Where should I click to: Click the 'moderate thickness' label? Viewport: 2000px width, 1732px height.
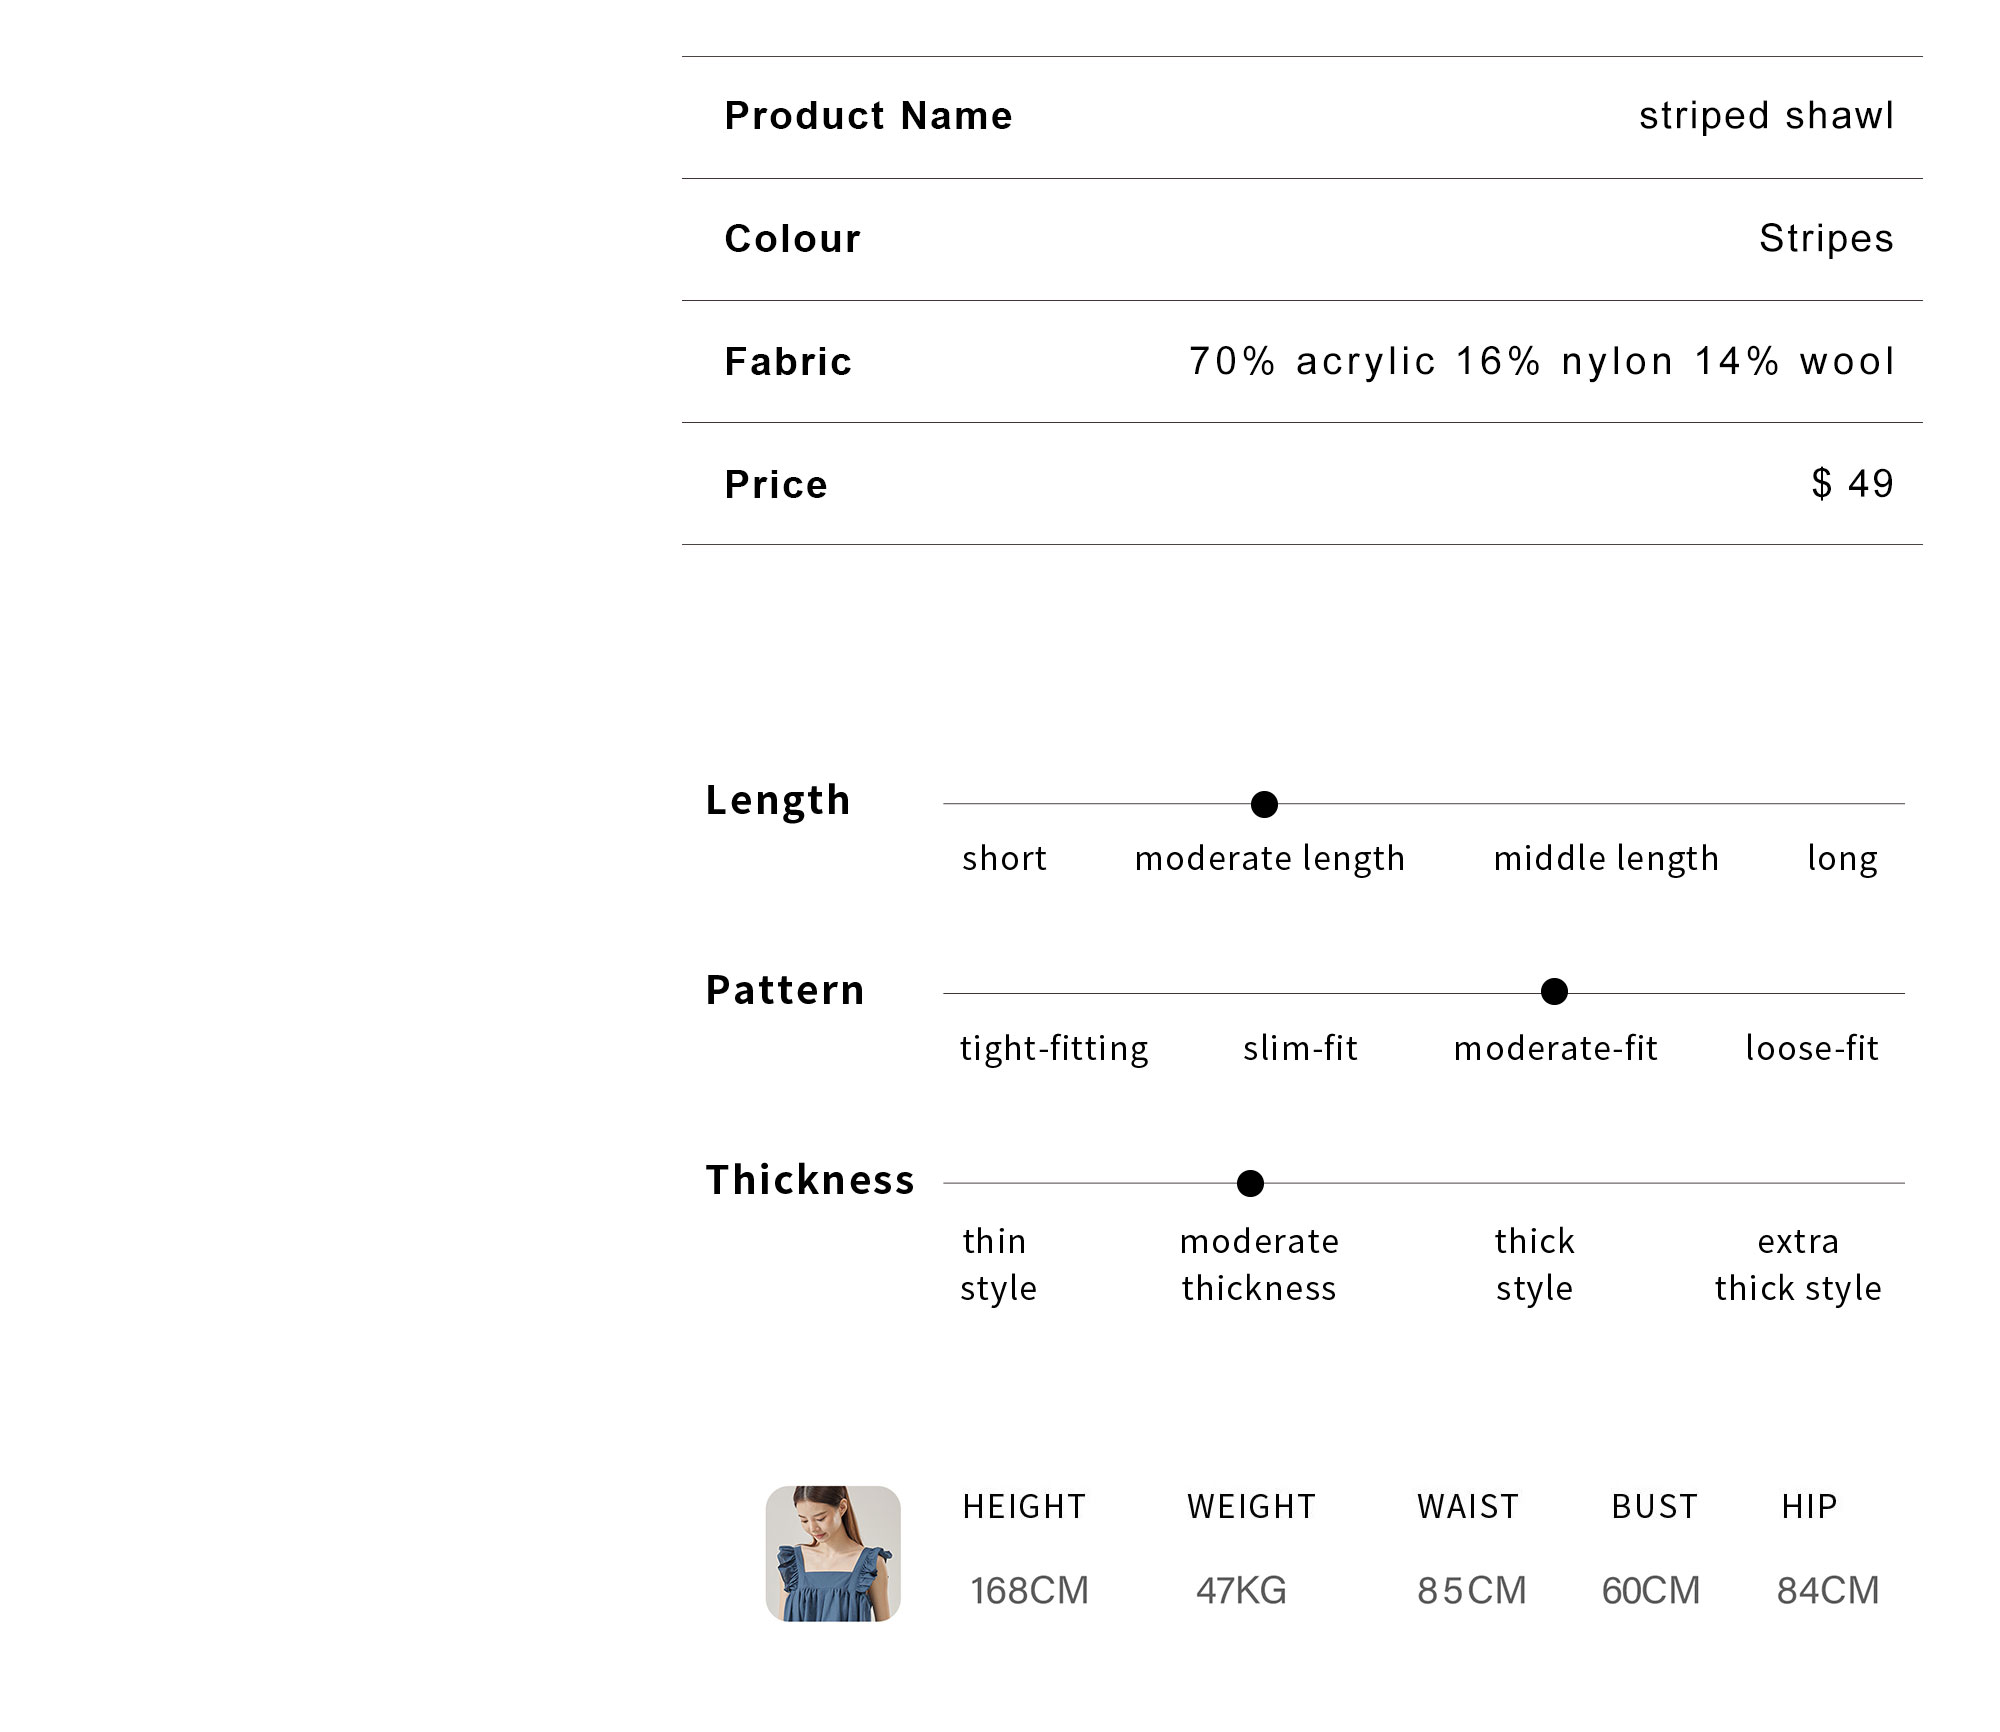[x=1259, y=1264]
